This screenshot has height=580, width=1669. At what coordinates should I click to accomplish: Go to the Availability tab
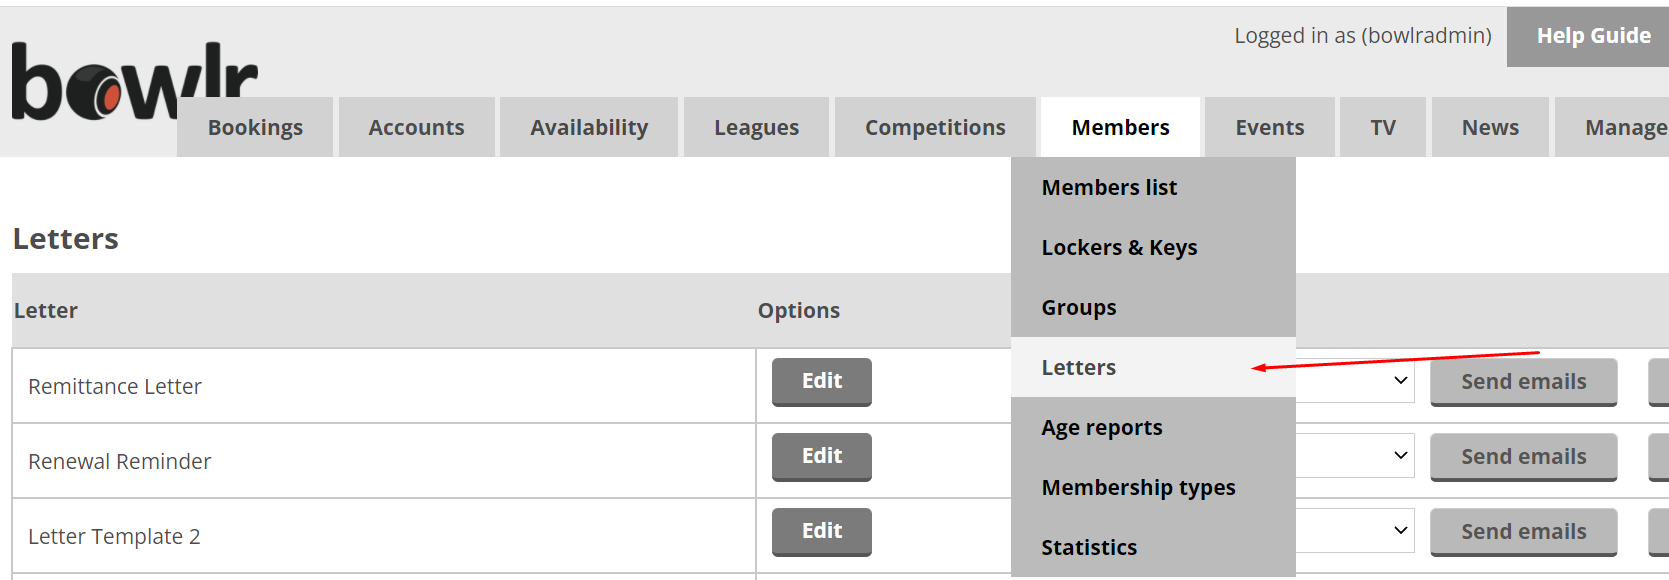589,128
